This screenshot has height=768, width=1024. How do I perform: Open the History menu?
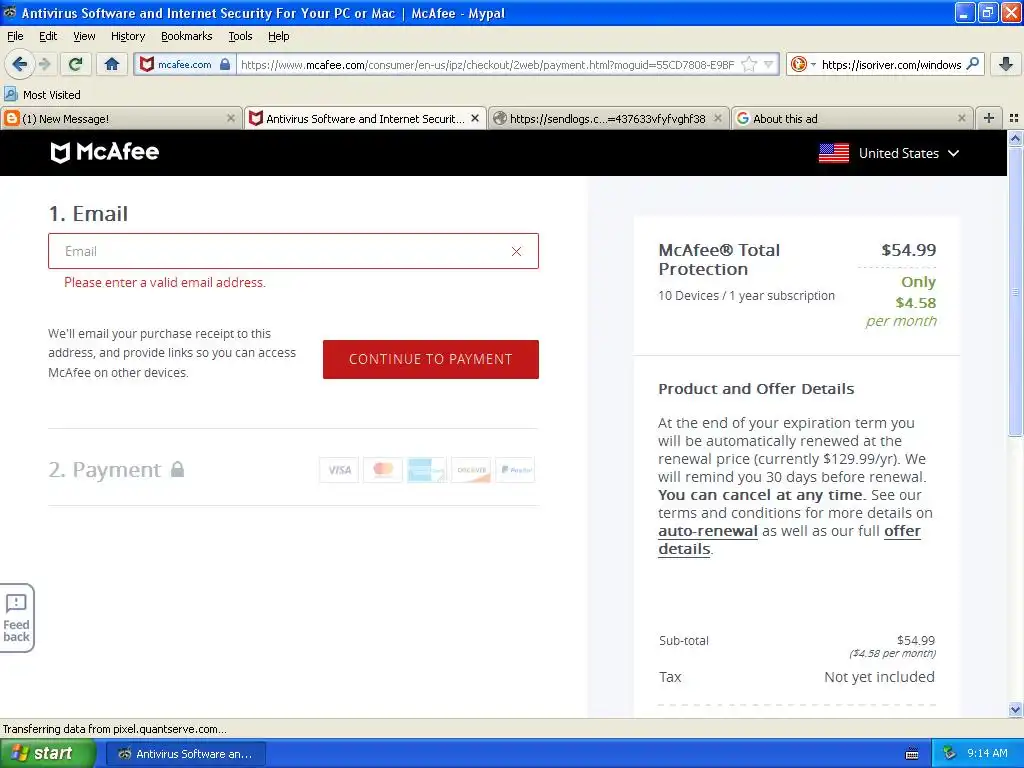[127, 36]
